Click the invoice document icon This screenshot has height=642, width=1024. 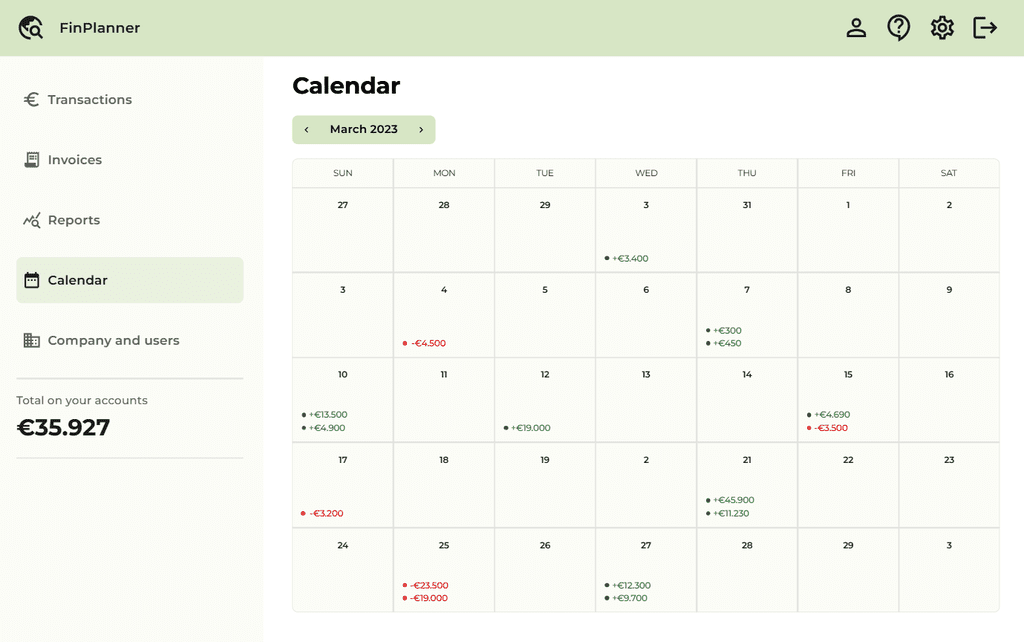point(31,159)
